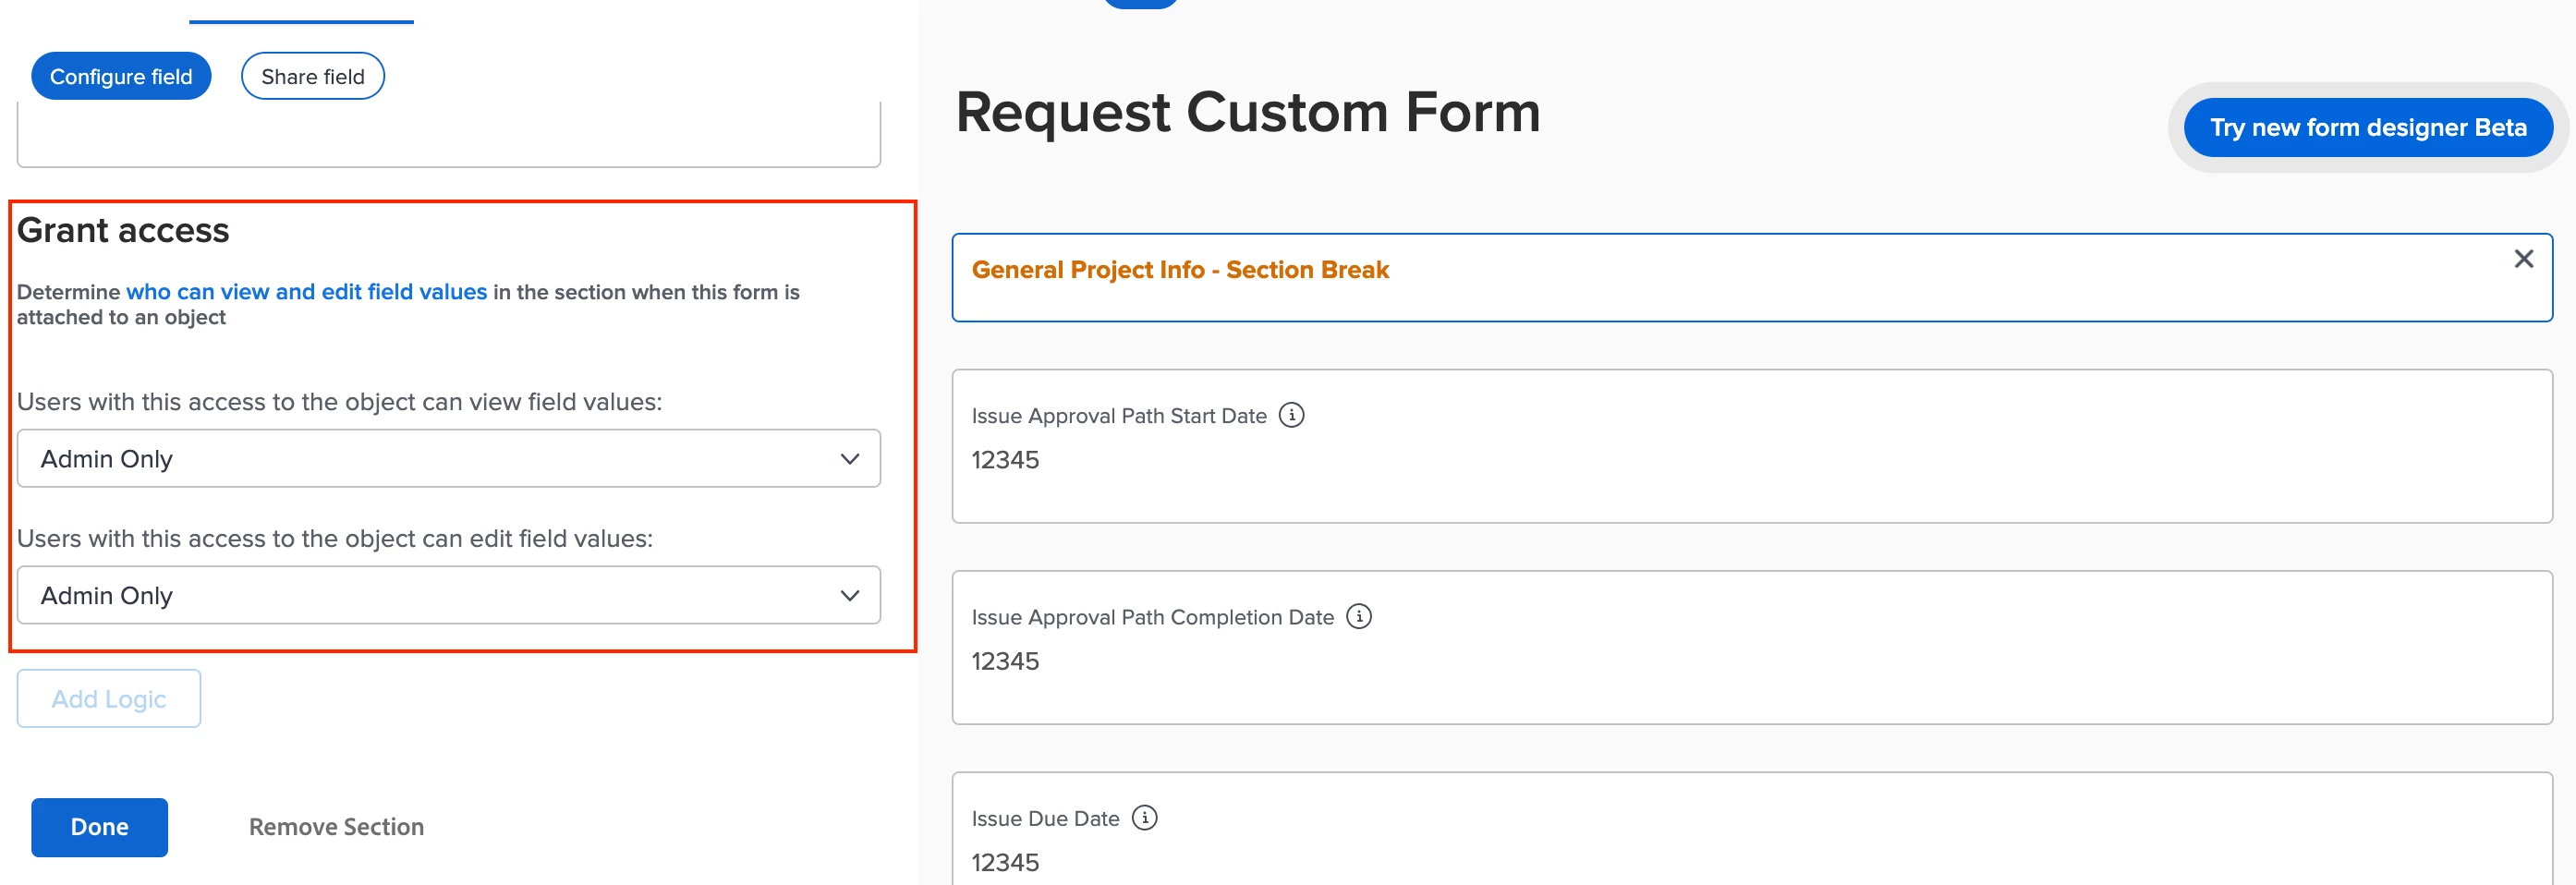2576x885 pixels.
Task: Open the 'who can view and edit field values' link
Action: [306, 292]
